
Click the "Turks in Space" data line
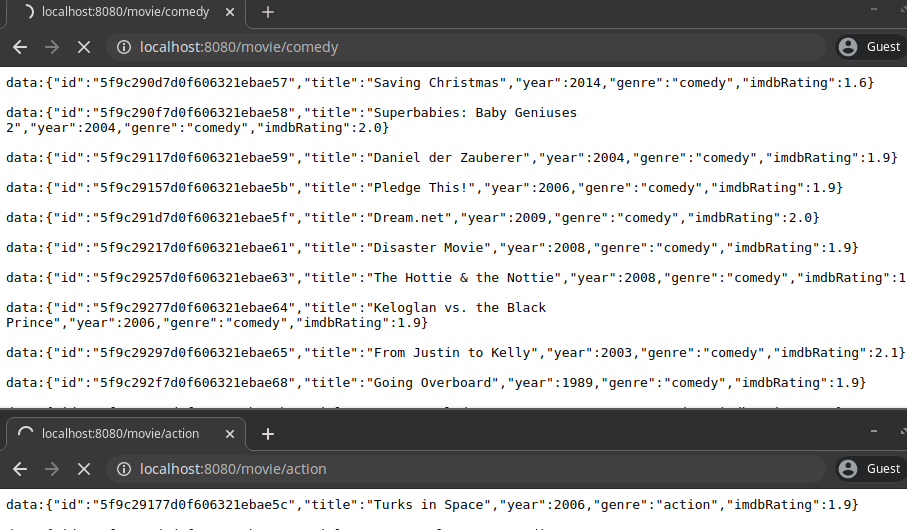(432, 505)
